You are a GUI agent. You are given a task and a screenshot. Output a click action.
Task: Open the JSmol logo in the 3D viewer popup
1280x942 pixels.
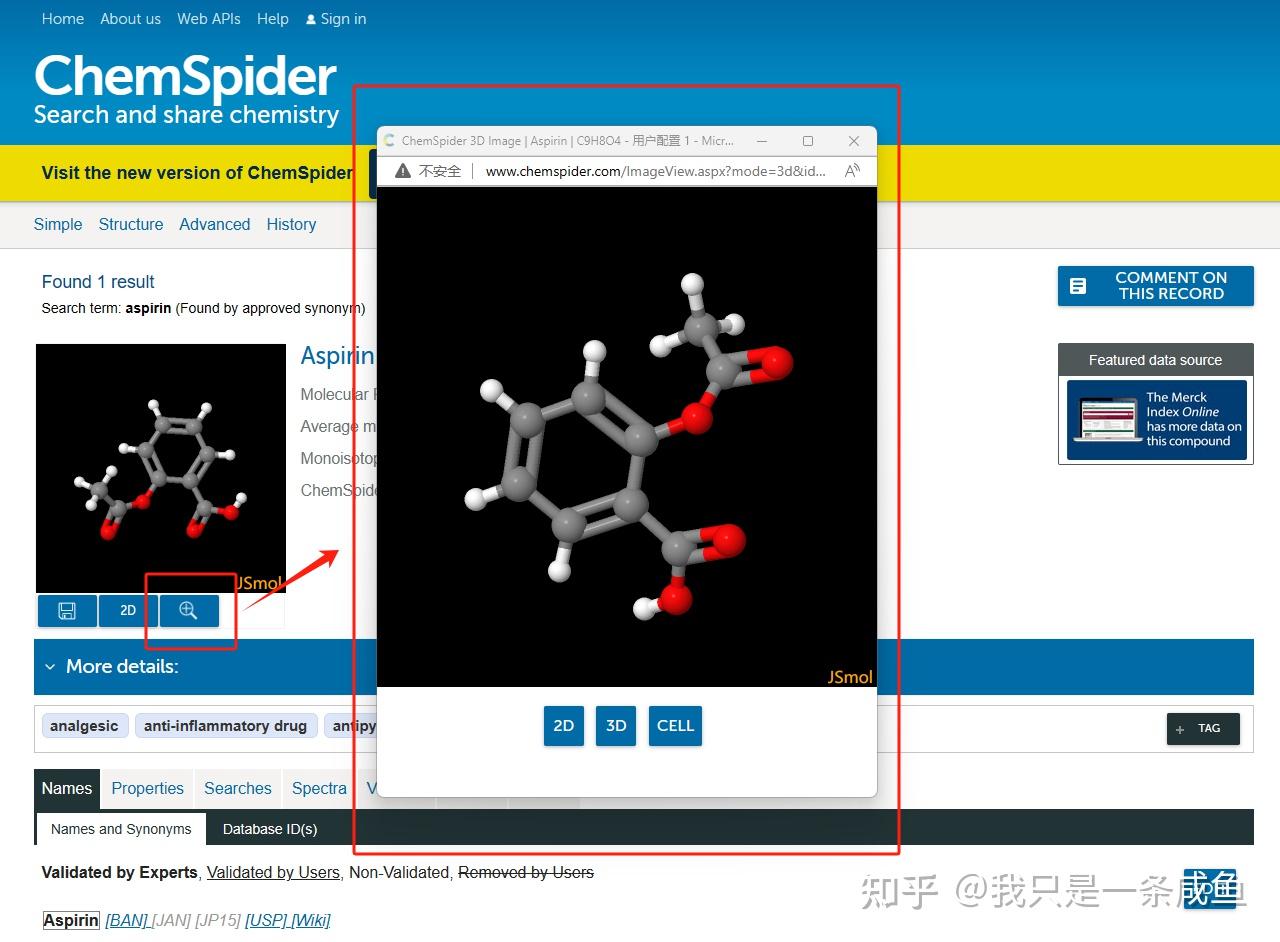coord(849,677)
